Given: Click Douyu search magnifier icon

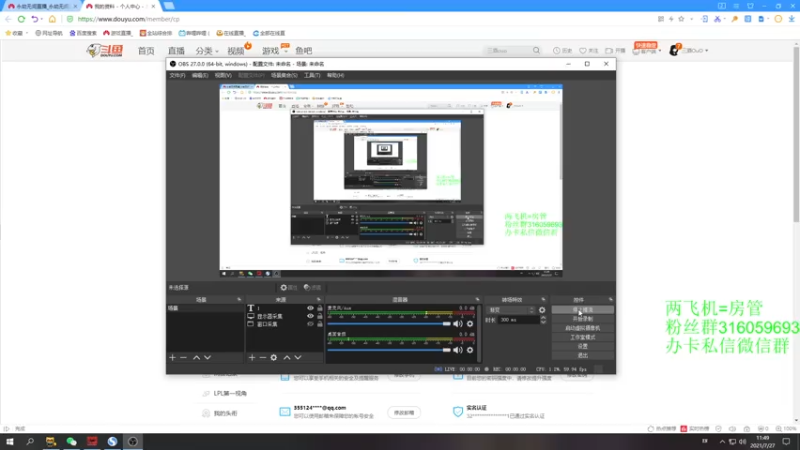Looking at the screenshot, I should click(536, 51).
